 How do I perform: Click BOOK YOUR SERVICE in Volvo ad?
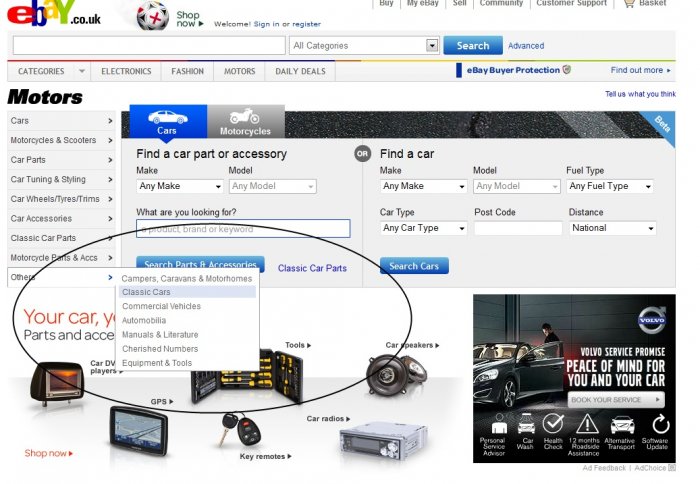click(x=616, y=400)
